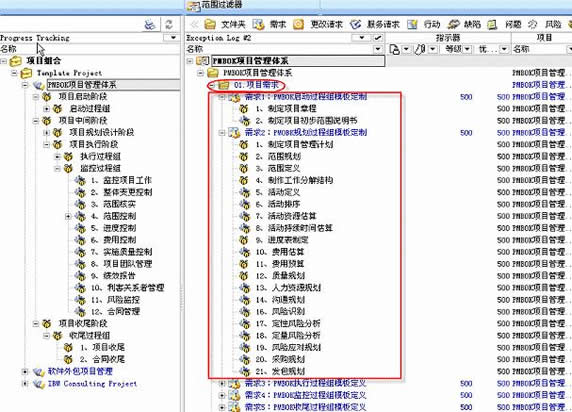Collapse the 监控过程组 tree node
The image size is (572, 412).
pos(57,169)
